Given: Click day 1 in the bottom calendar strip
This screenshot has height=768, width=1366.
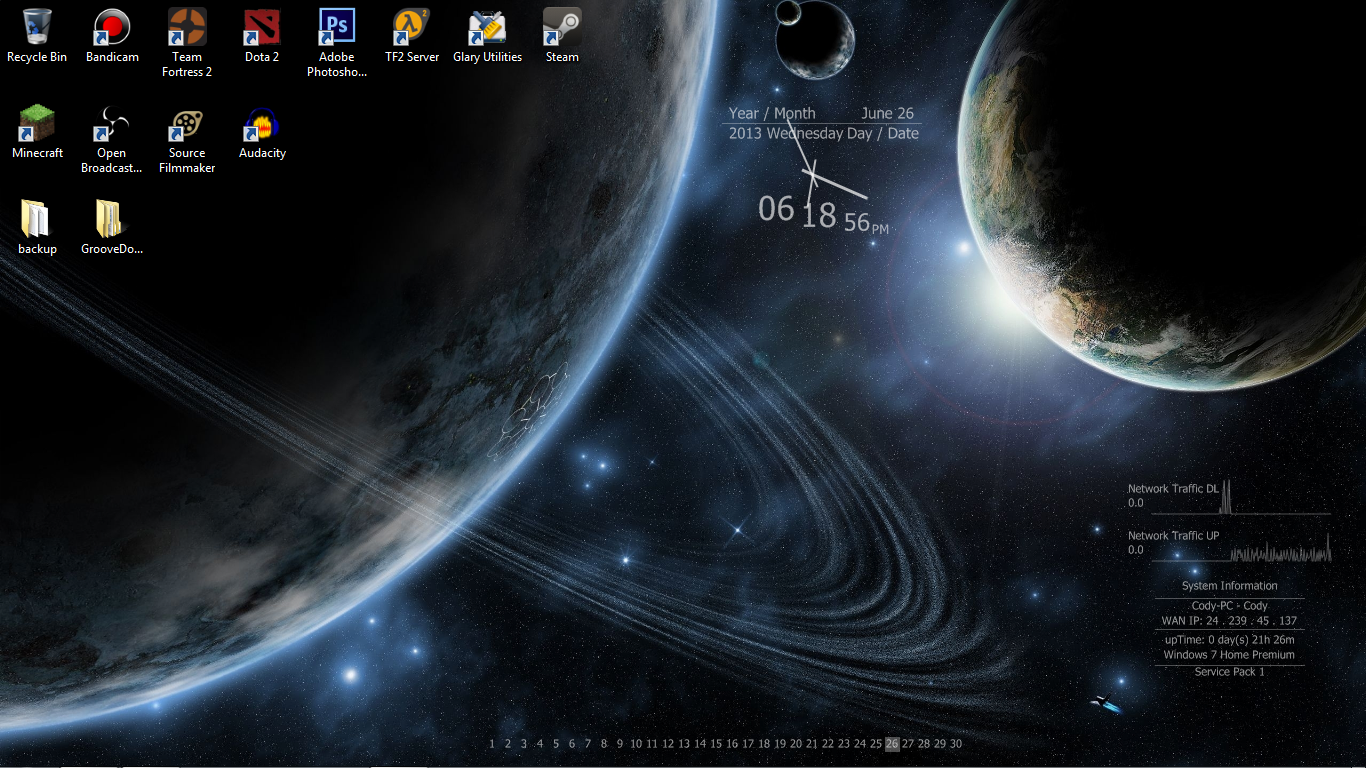Looking at the screenshot, I should (x=492, y=744).
